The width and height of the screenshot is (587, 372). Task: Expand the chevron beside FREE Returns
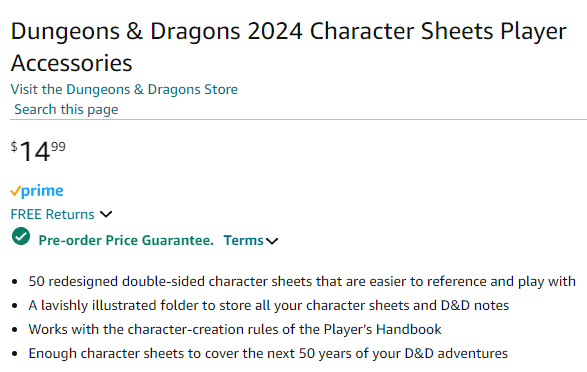click(106, 214)
